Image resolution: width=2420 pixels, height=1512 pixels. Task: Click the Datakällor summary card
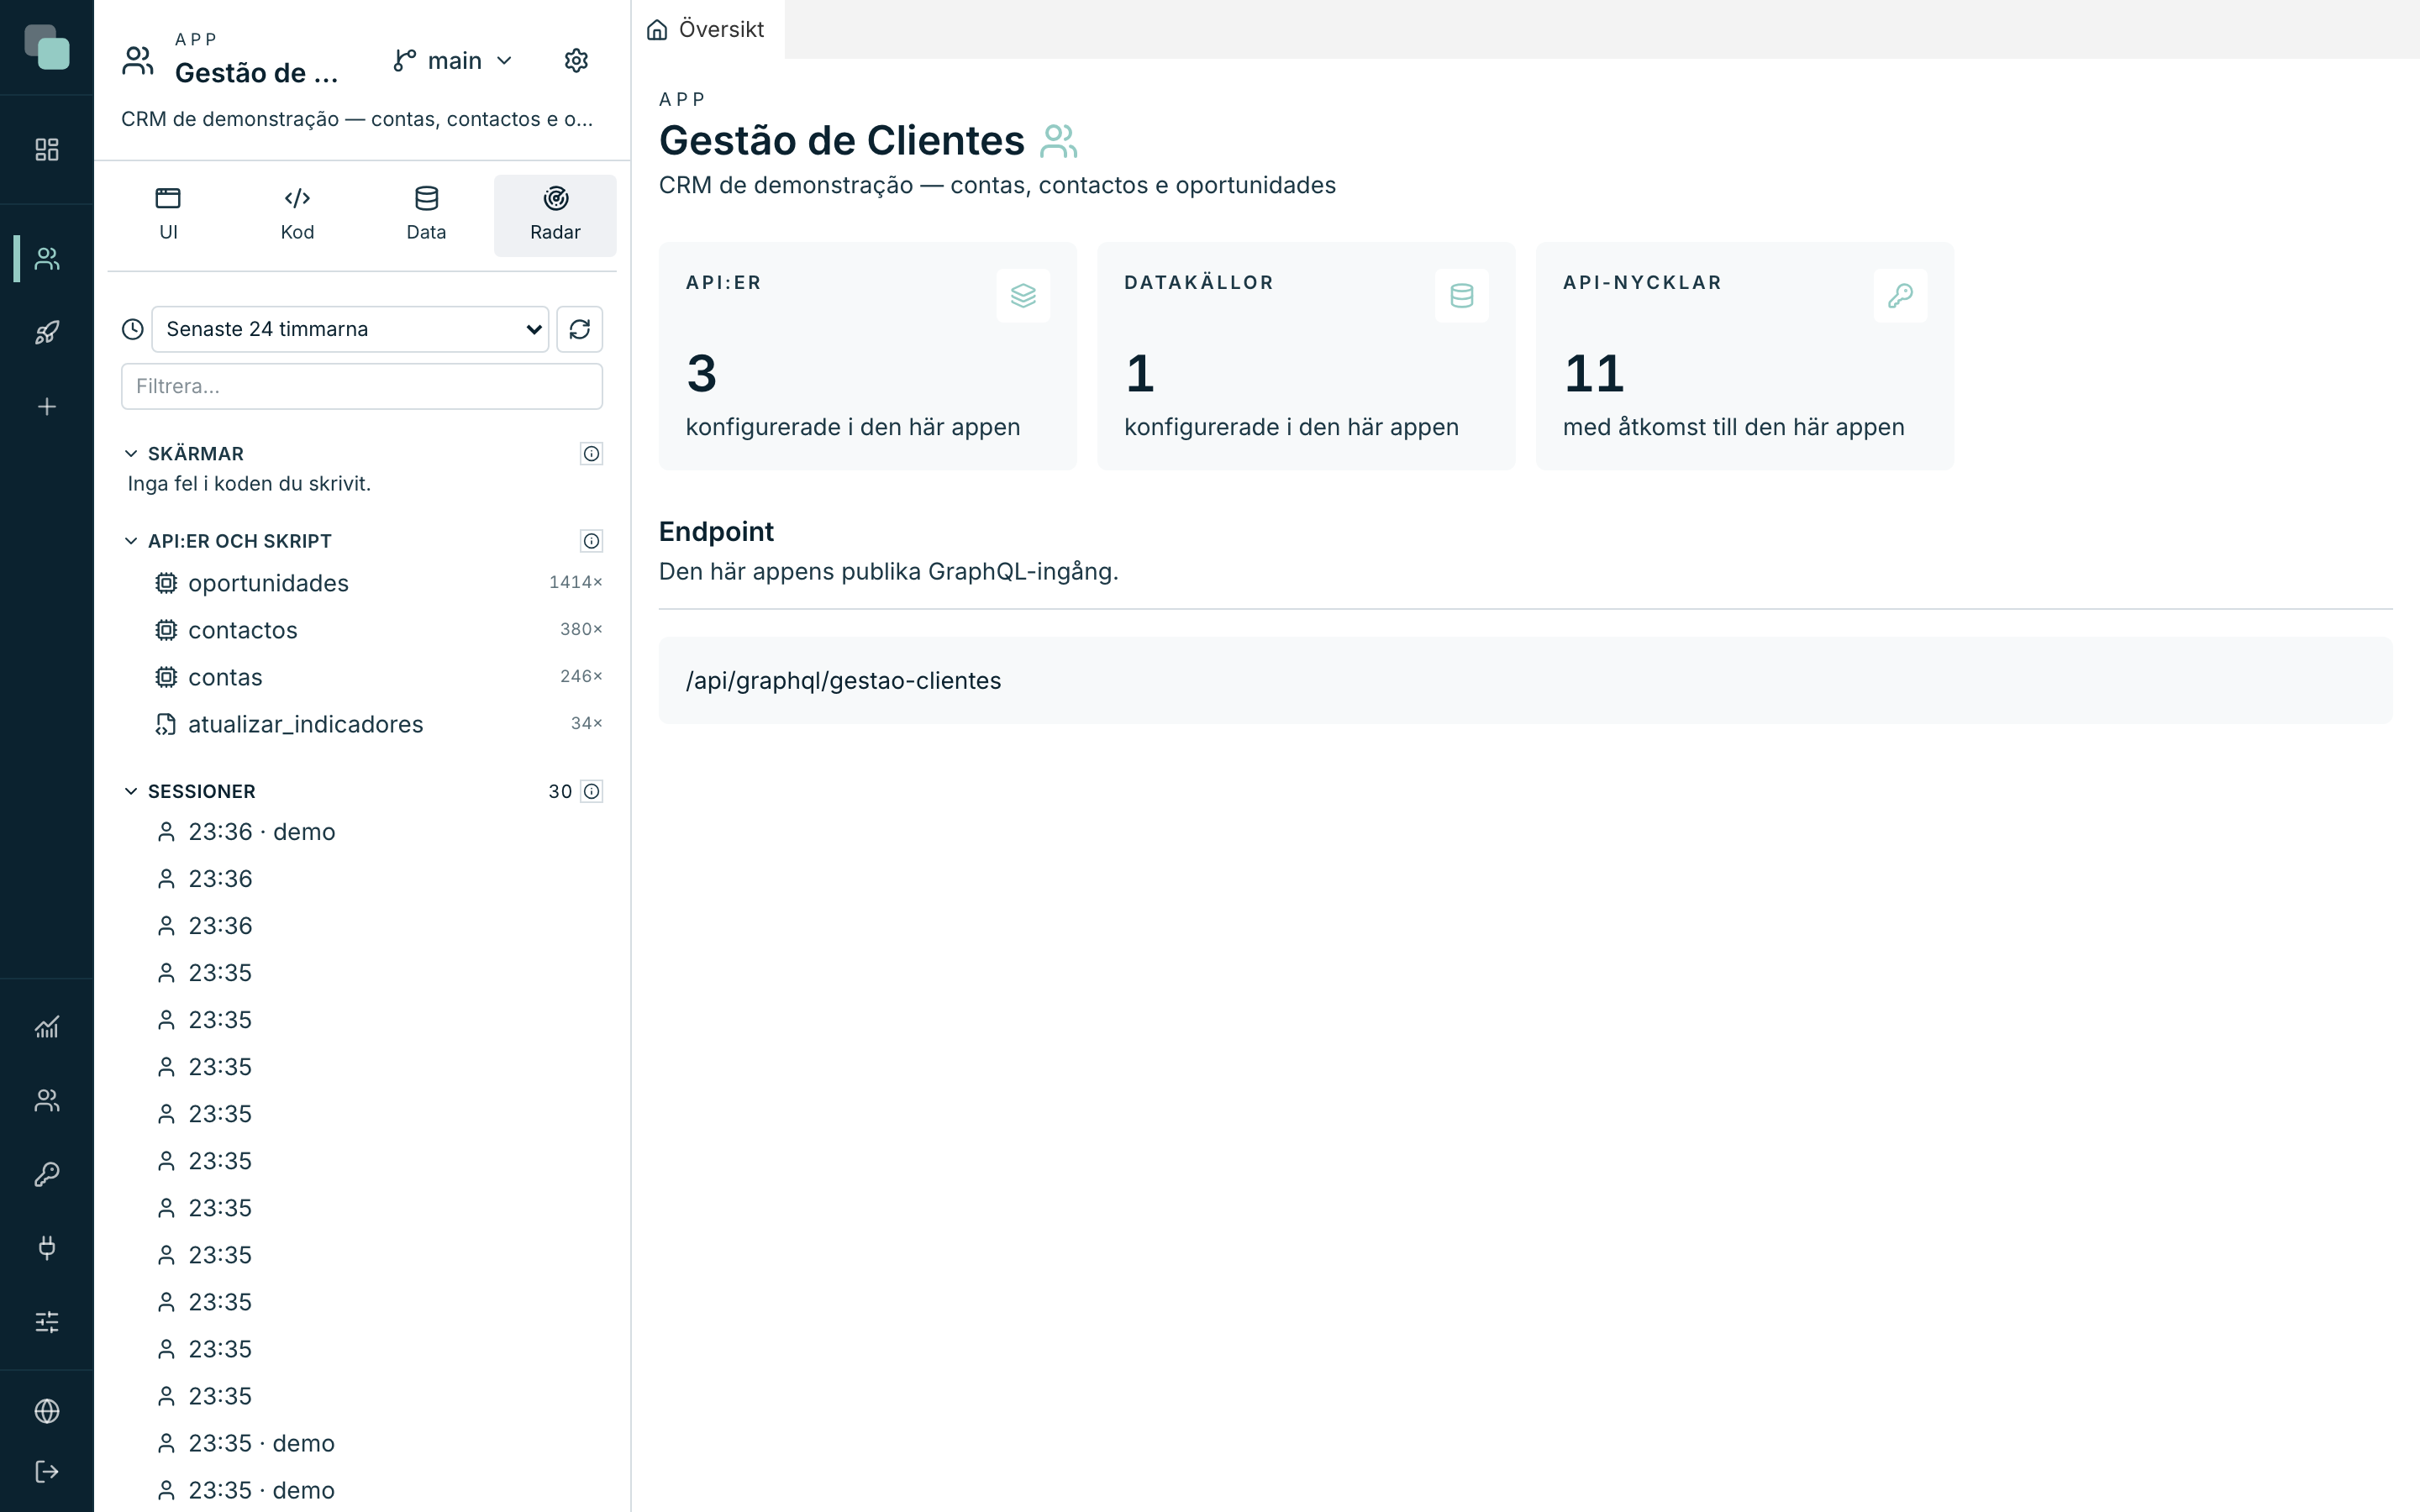1306,356
